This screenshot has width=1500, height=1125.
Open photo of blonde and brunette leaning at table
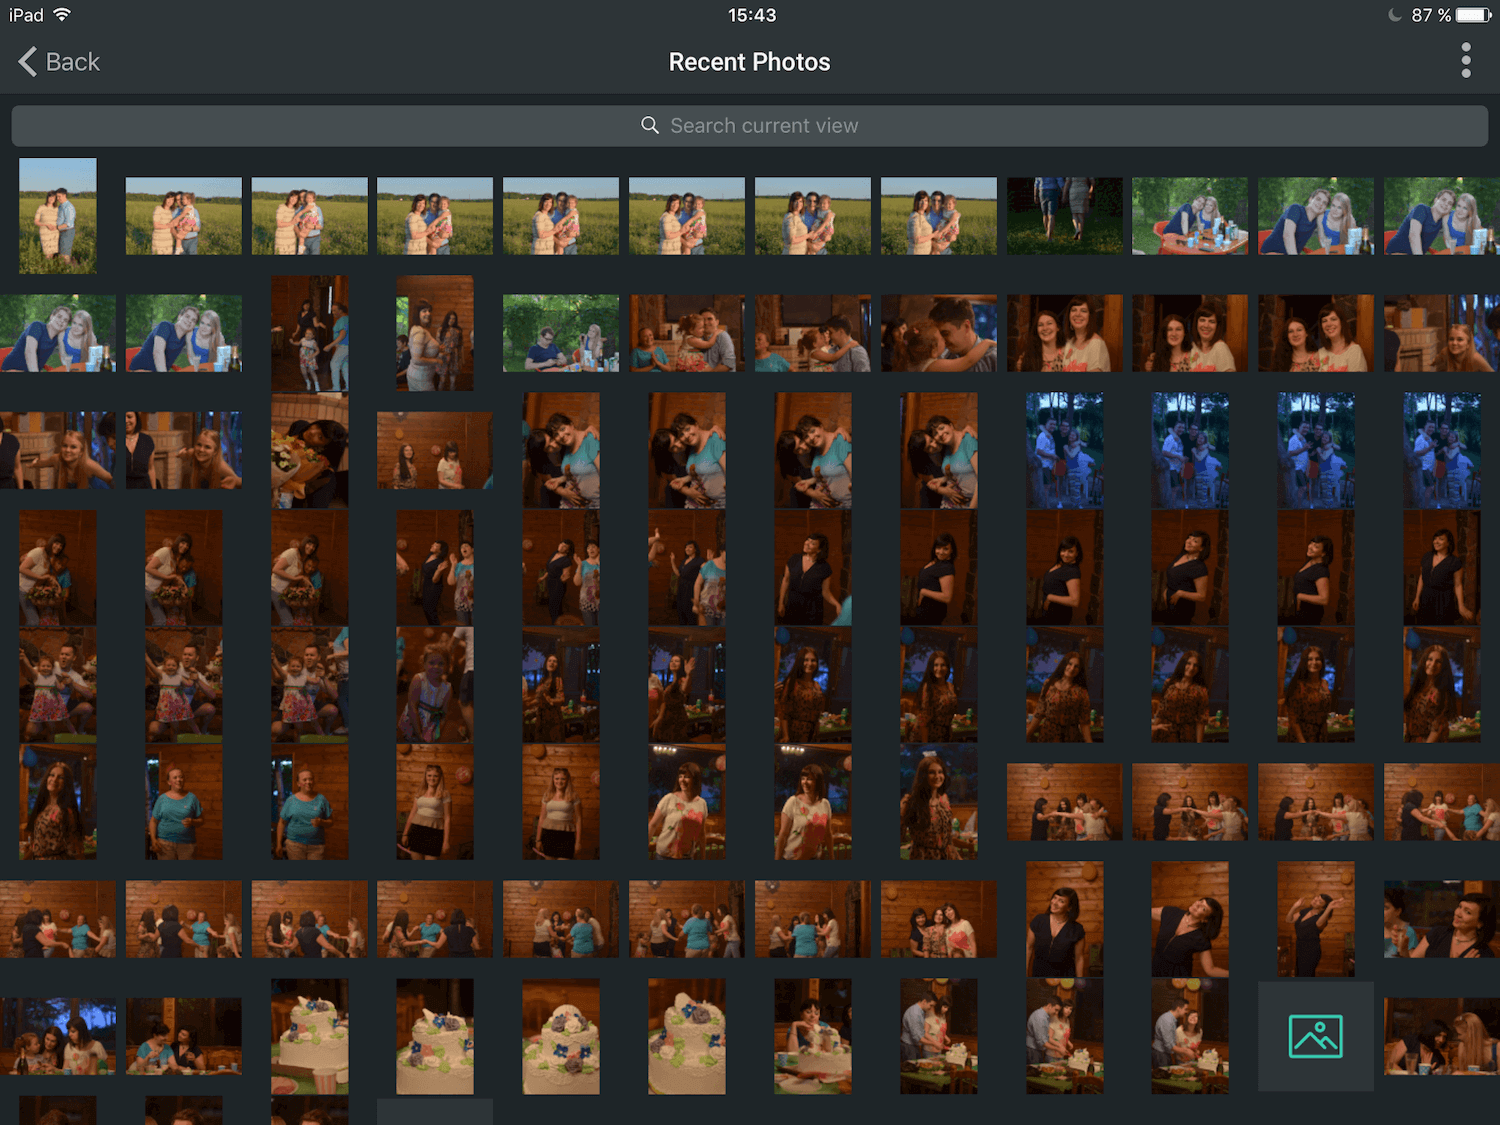(1441, 1036)
